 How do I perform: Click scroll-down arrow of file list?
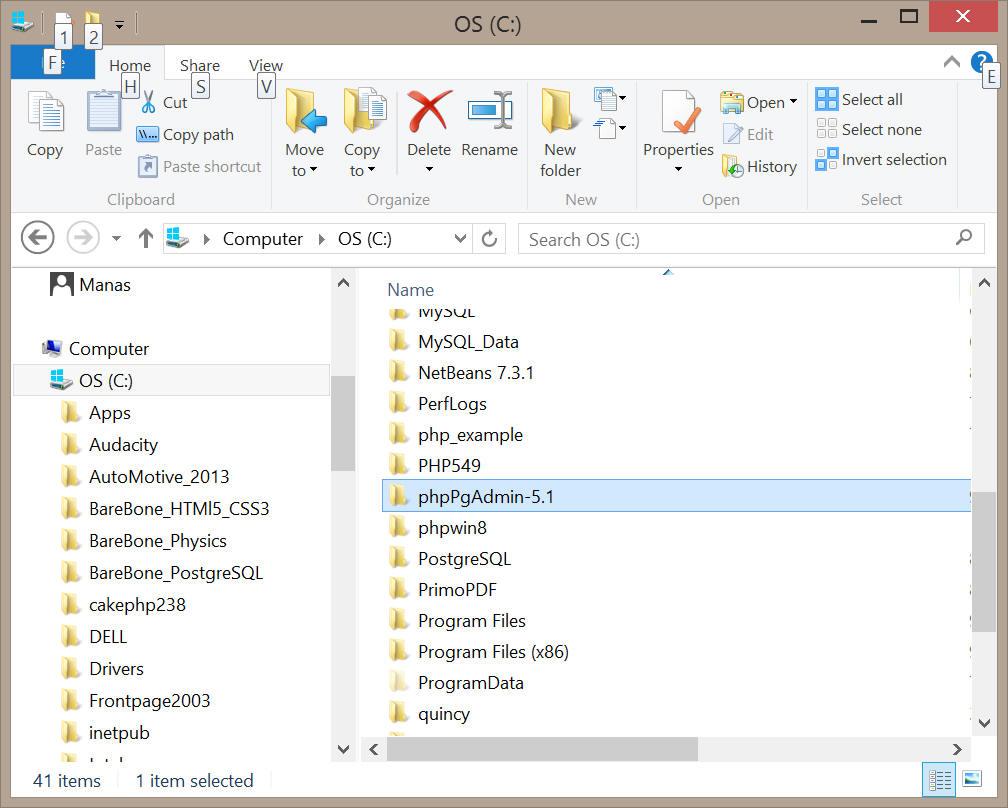click(984, 723)
